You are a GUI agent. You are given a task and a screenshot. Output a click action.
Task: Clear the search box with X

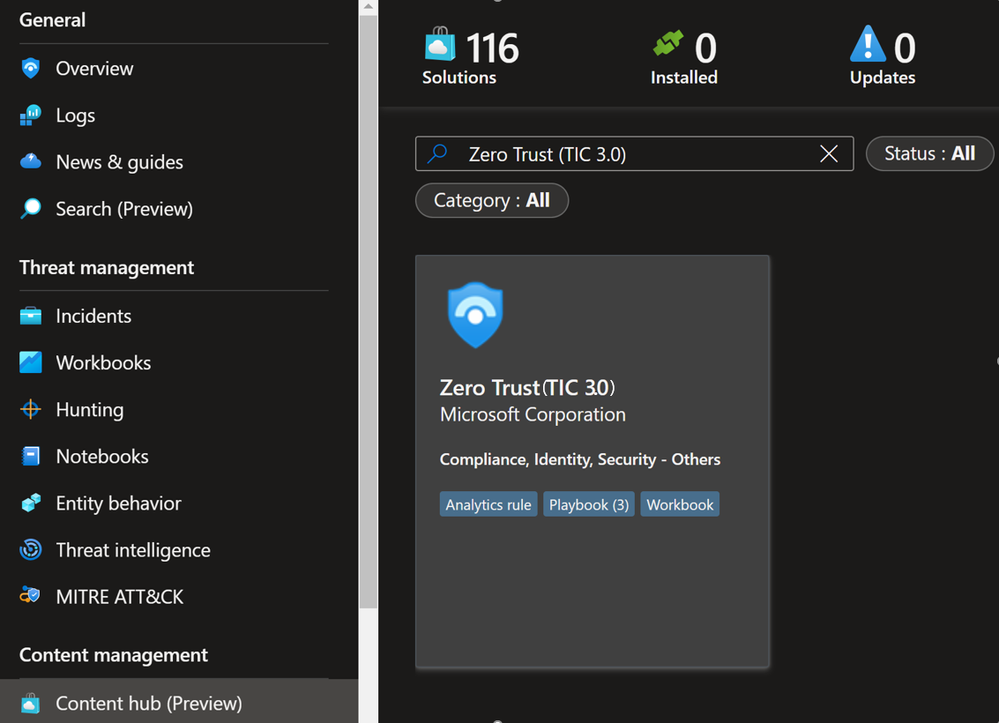(828, 154)
